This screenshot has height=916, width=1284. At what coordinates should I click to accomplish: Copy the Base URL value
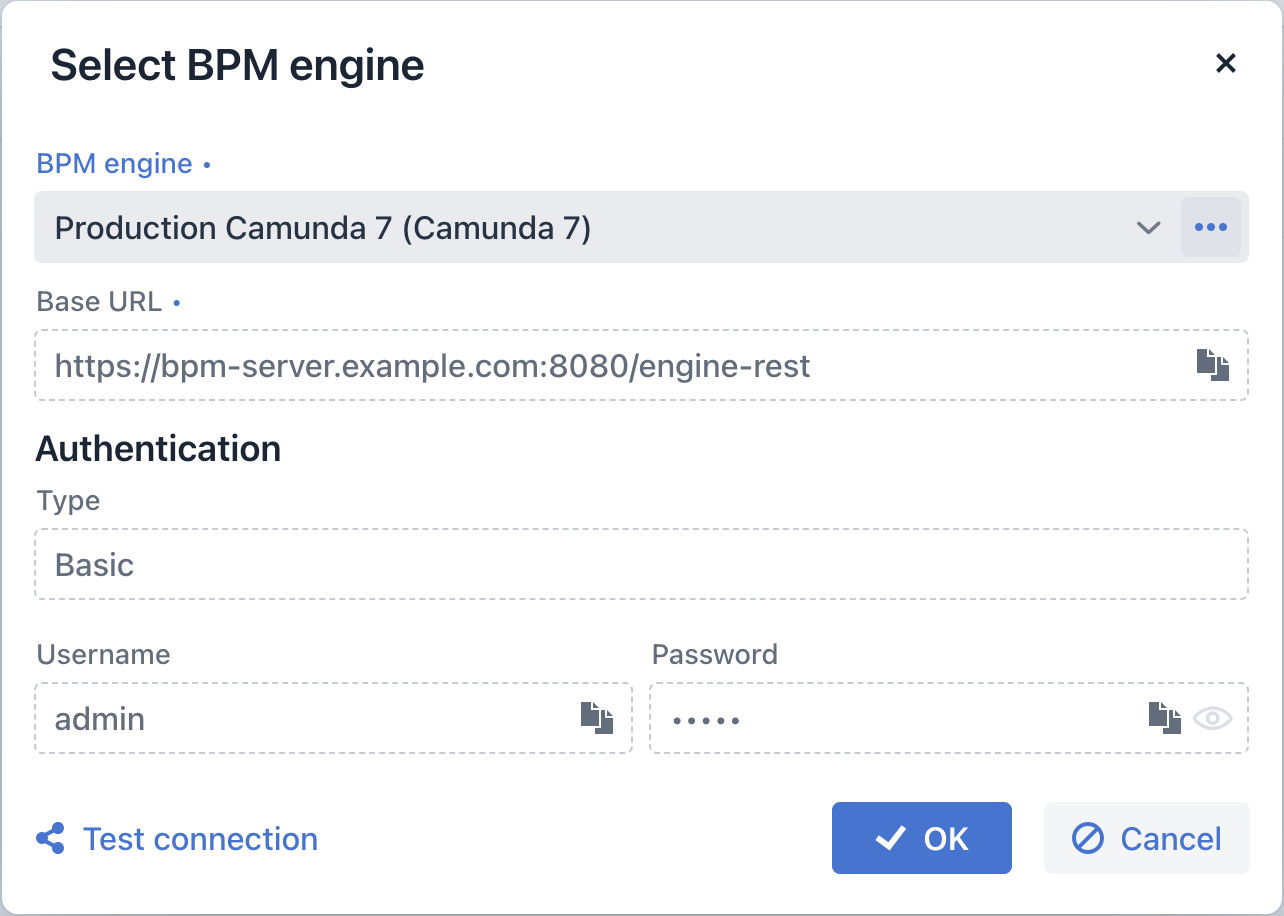1213,365
